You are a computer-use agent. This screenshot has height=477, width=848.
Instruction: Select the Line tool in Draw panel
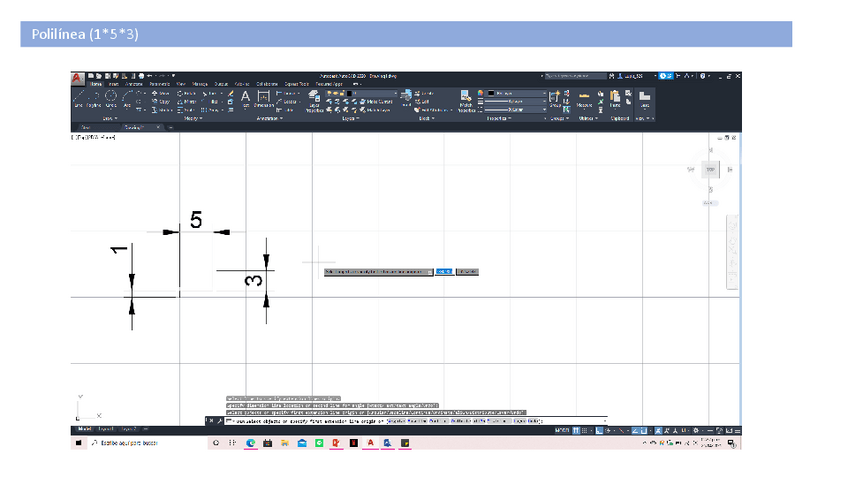pos(78,99)
